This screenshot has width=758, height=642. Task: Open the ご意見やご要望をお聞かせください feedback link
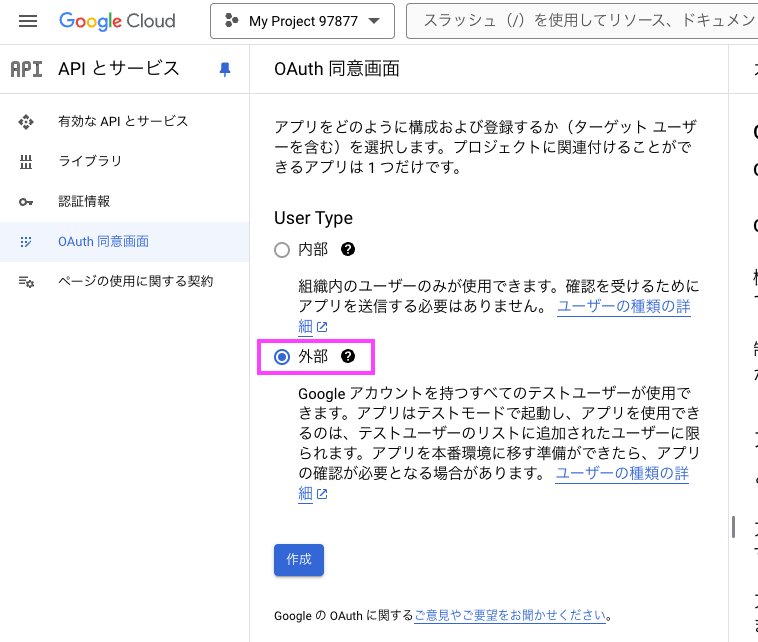[x=510, y=615]
